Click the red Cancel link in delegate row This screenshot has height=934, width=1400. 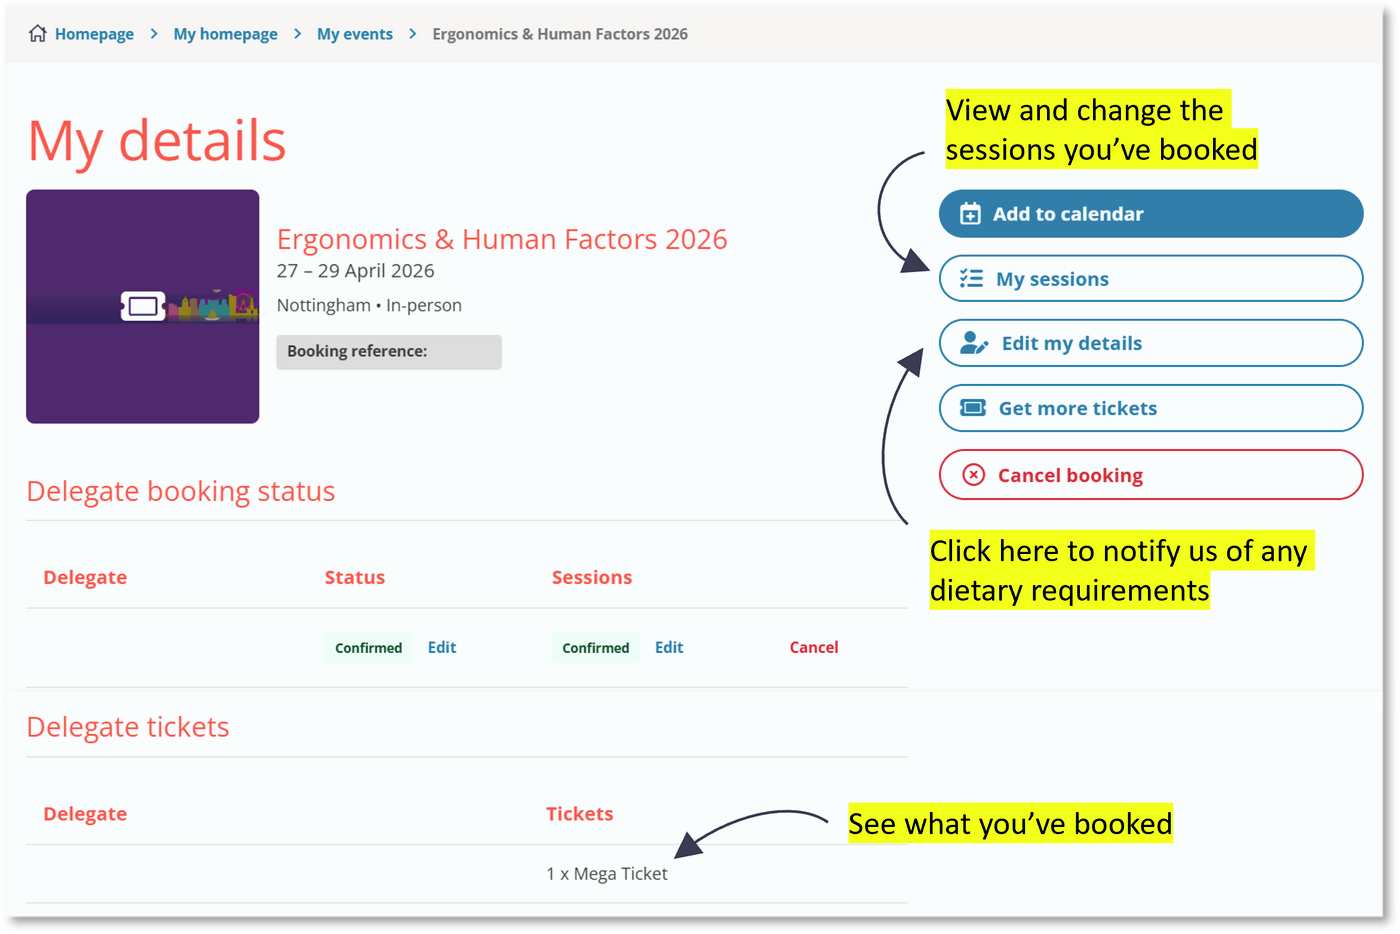813,647
